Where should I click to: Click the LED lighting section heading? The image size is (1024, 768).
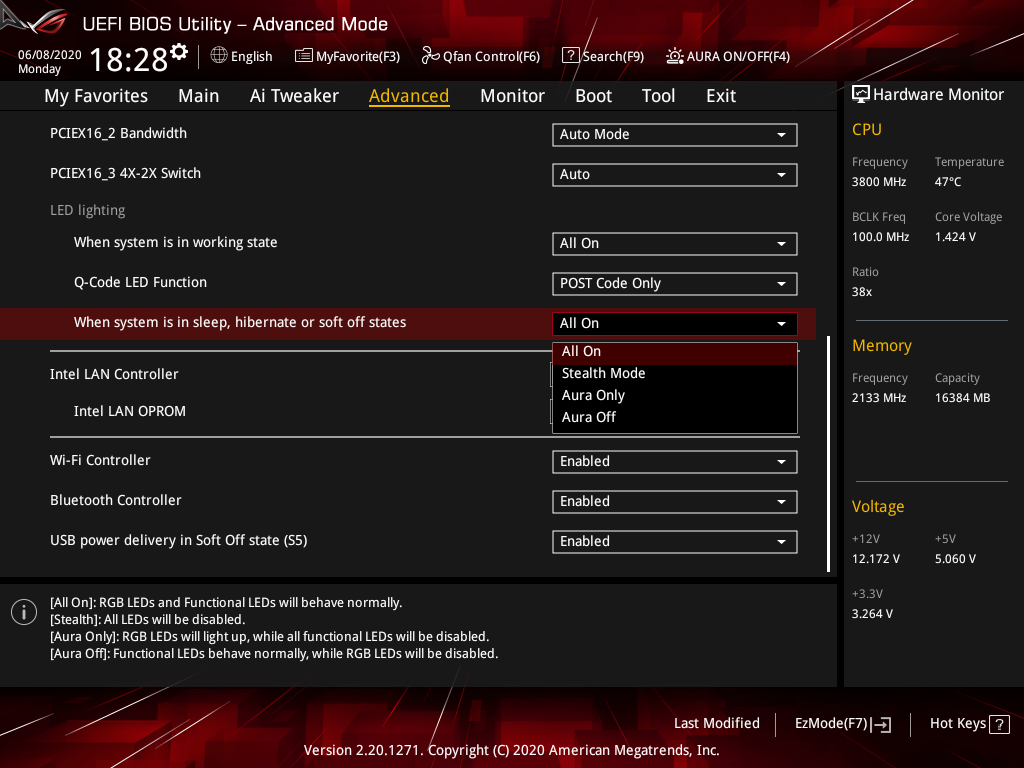(x=88, y=210)
